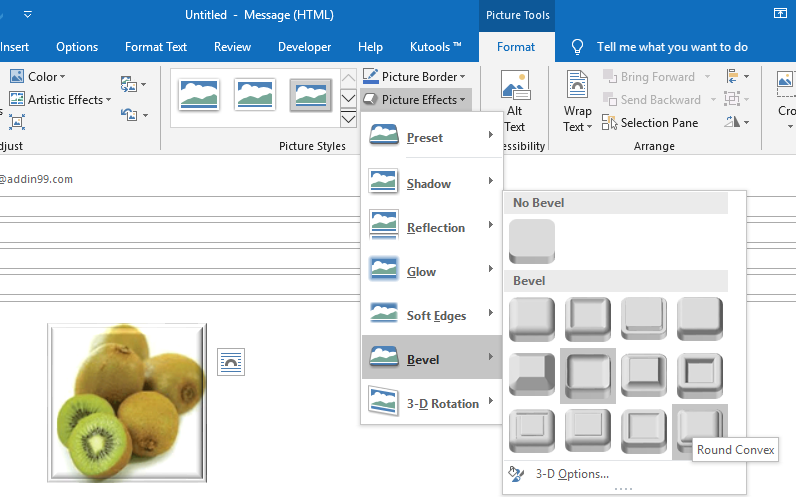
Task: Open Glow effects submenu
Action: (432, 270)
